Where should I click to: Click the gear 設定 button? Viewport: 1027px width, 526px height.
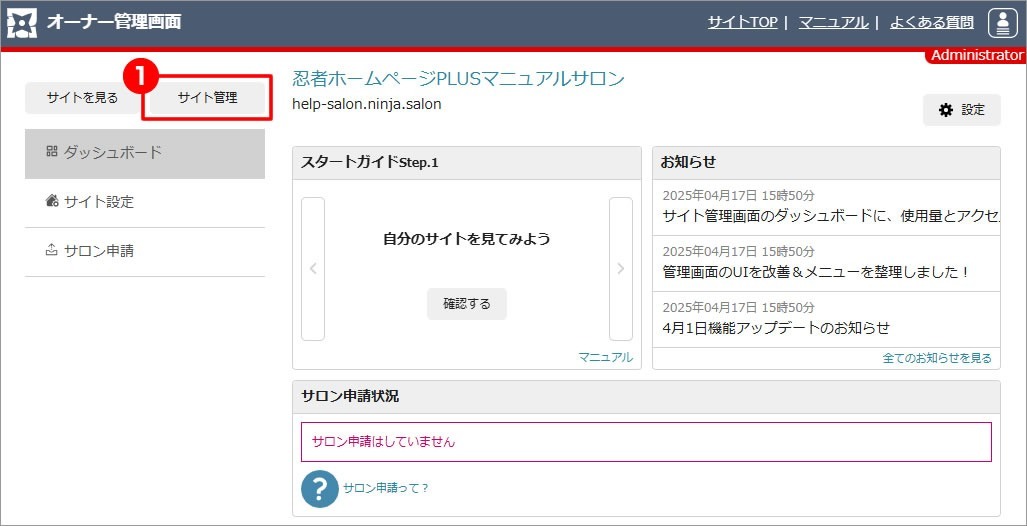tap(961, 110)
